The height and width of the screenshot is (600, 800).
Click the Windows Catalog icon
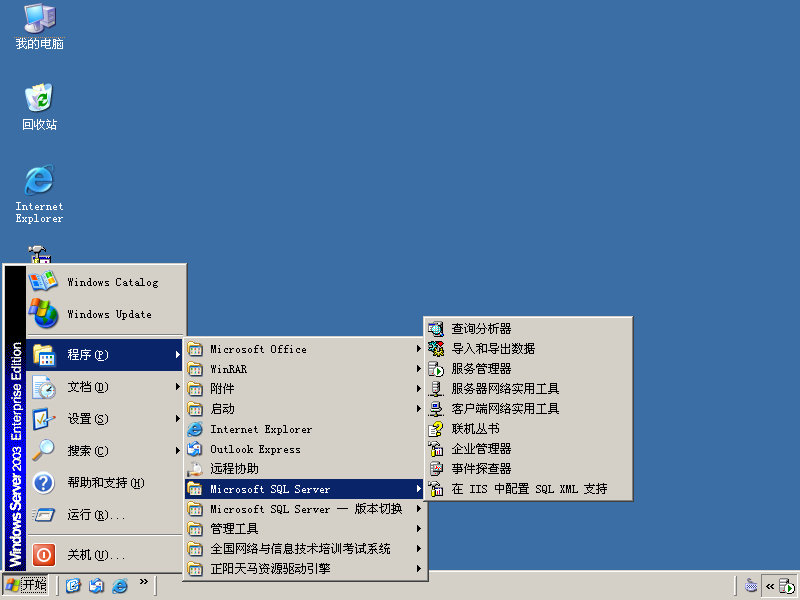[43, 282]
